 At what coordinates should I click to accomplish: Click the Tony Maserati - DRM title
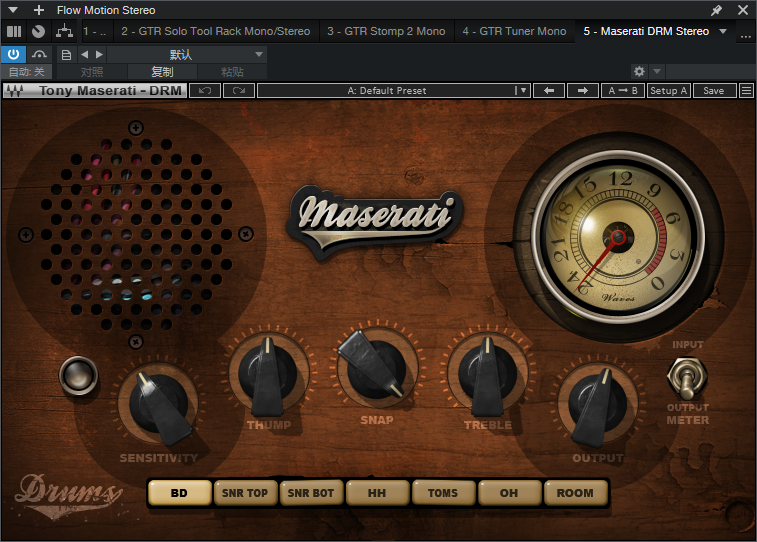pos(110,91)
